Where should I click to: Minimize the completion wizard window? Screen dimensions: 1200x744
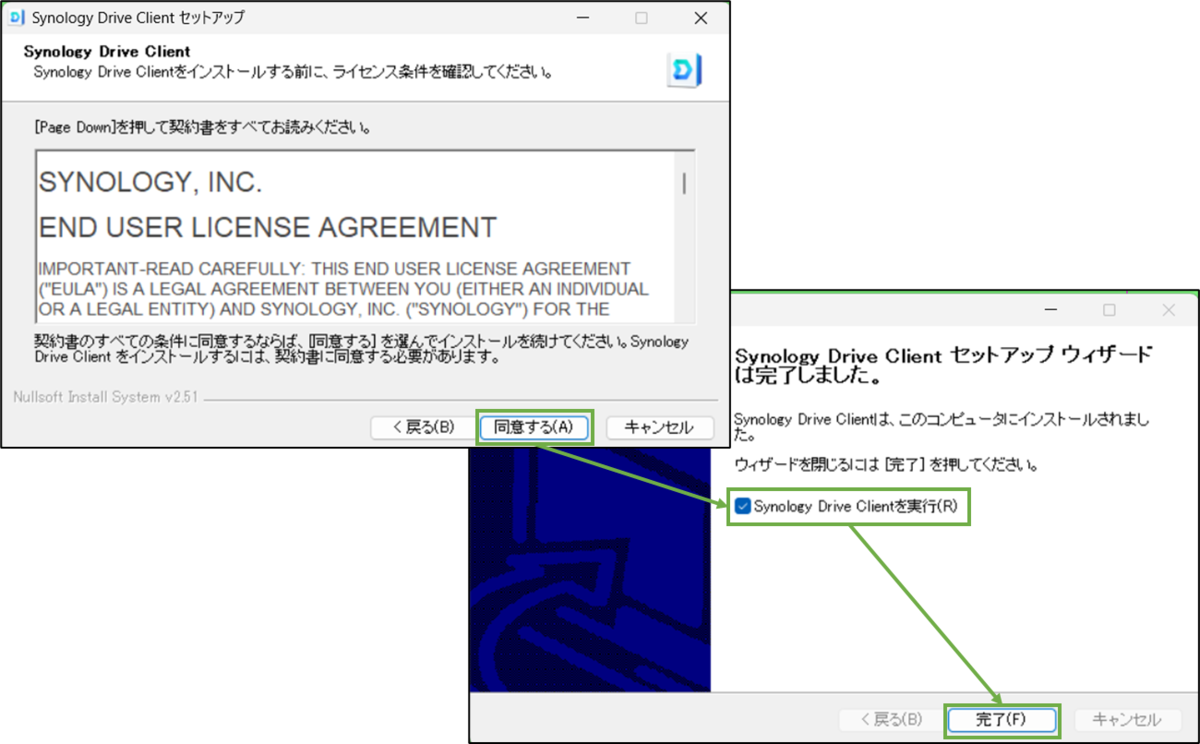click(x=1052, y=310)
